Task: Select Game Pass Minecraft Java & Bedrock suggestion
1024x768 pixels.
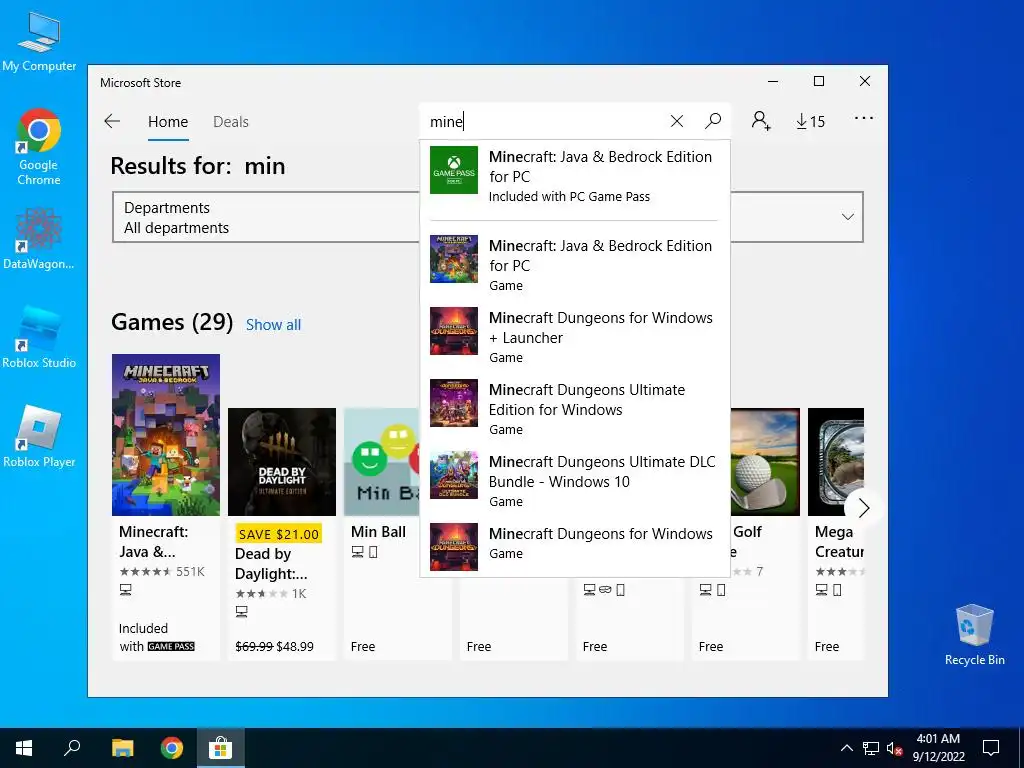Action: click(575, 176)
